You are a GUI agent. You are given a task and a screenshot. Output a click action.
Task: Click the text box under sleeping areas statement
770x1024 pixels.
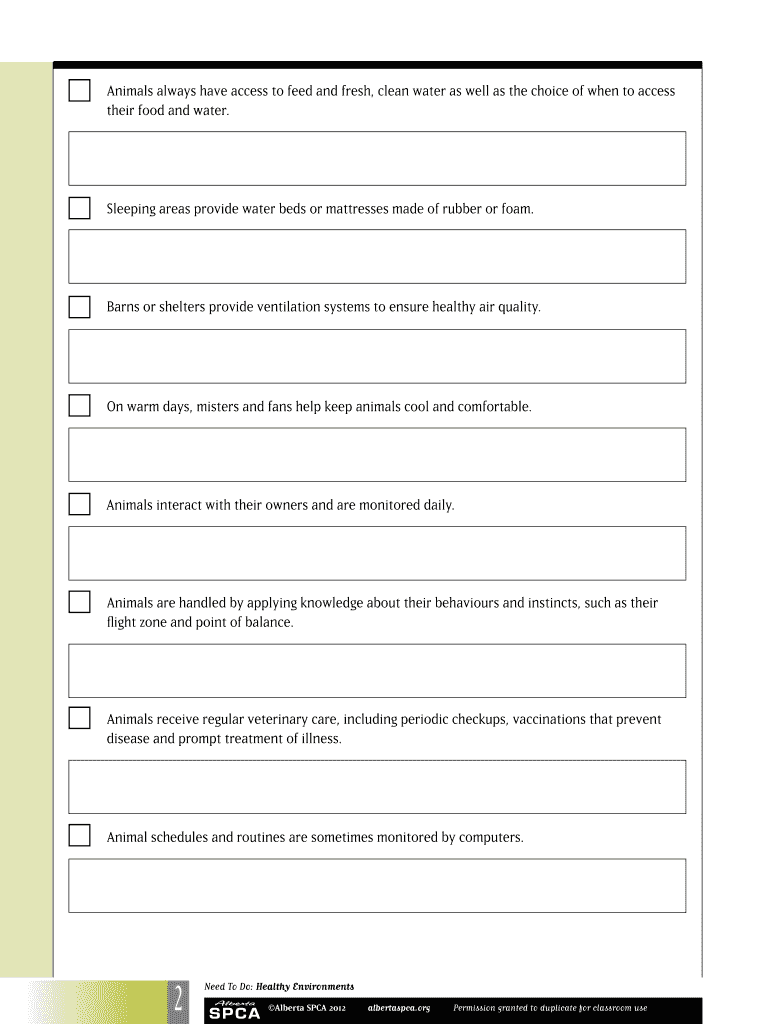377,256
